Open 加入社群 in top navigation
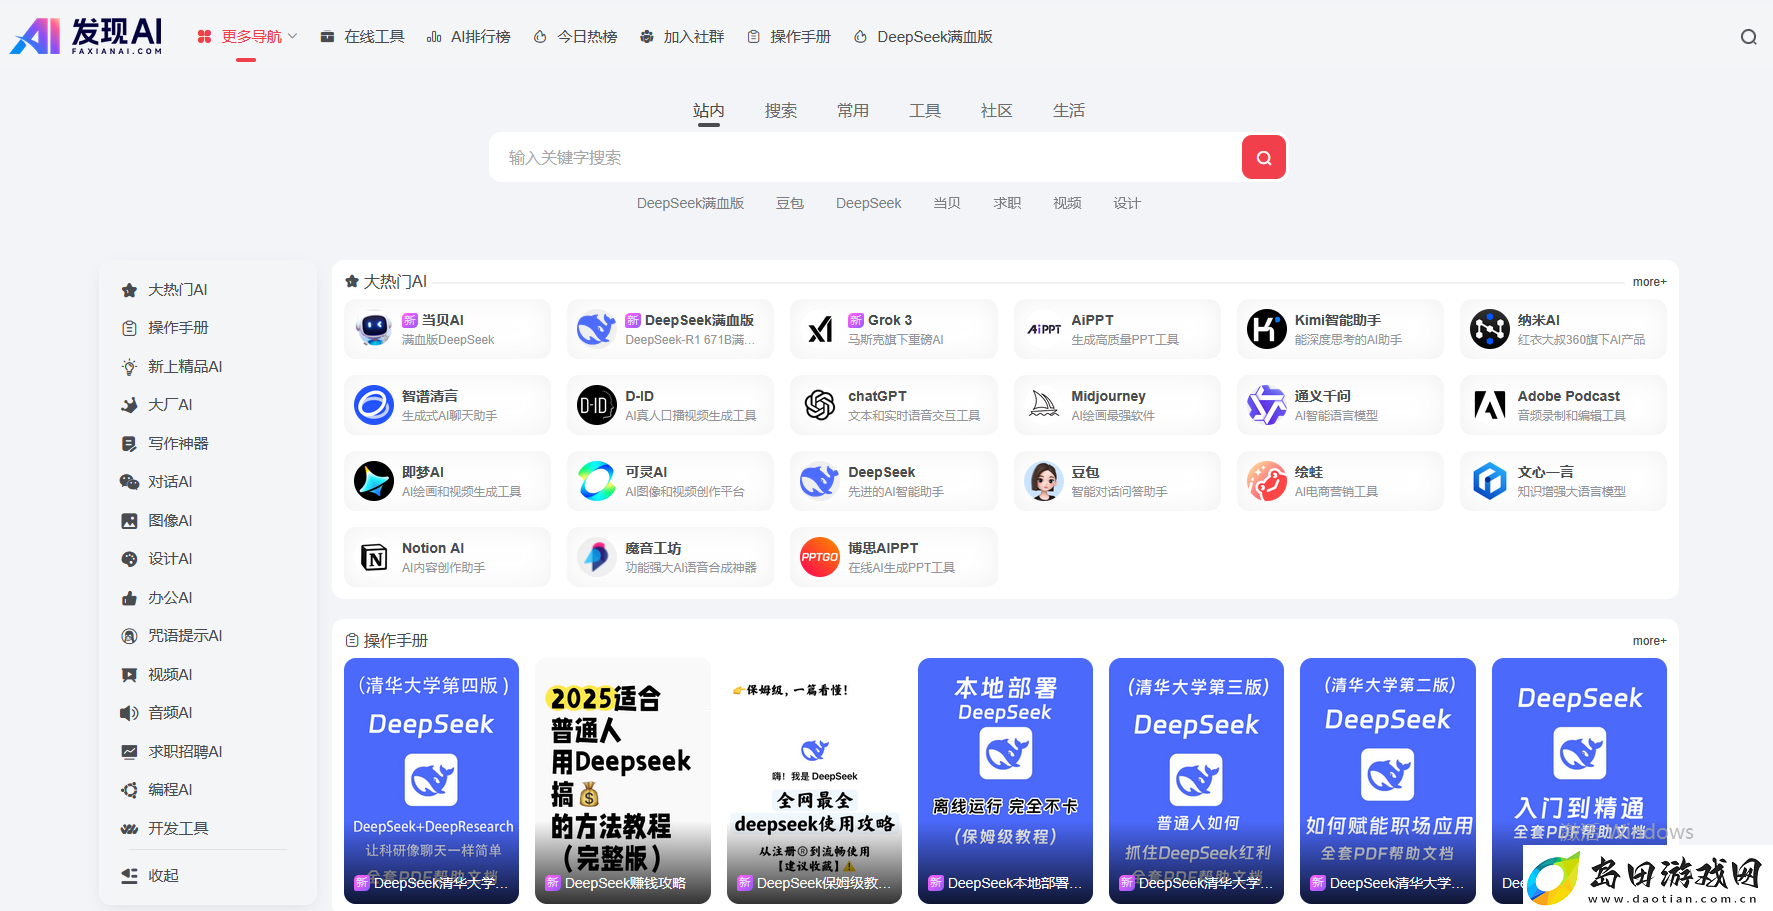 (682, 37)
